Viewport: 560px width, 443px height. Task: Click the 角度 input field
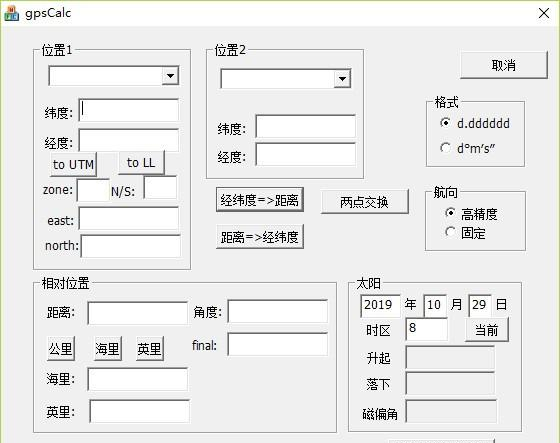[x=278, y=311]
